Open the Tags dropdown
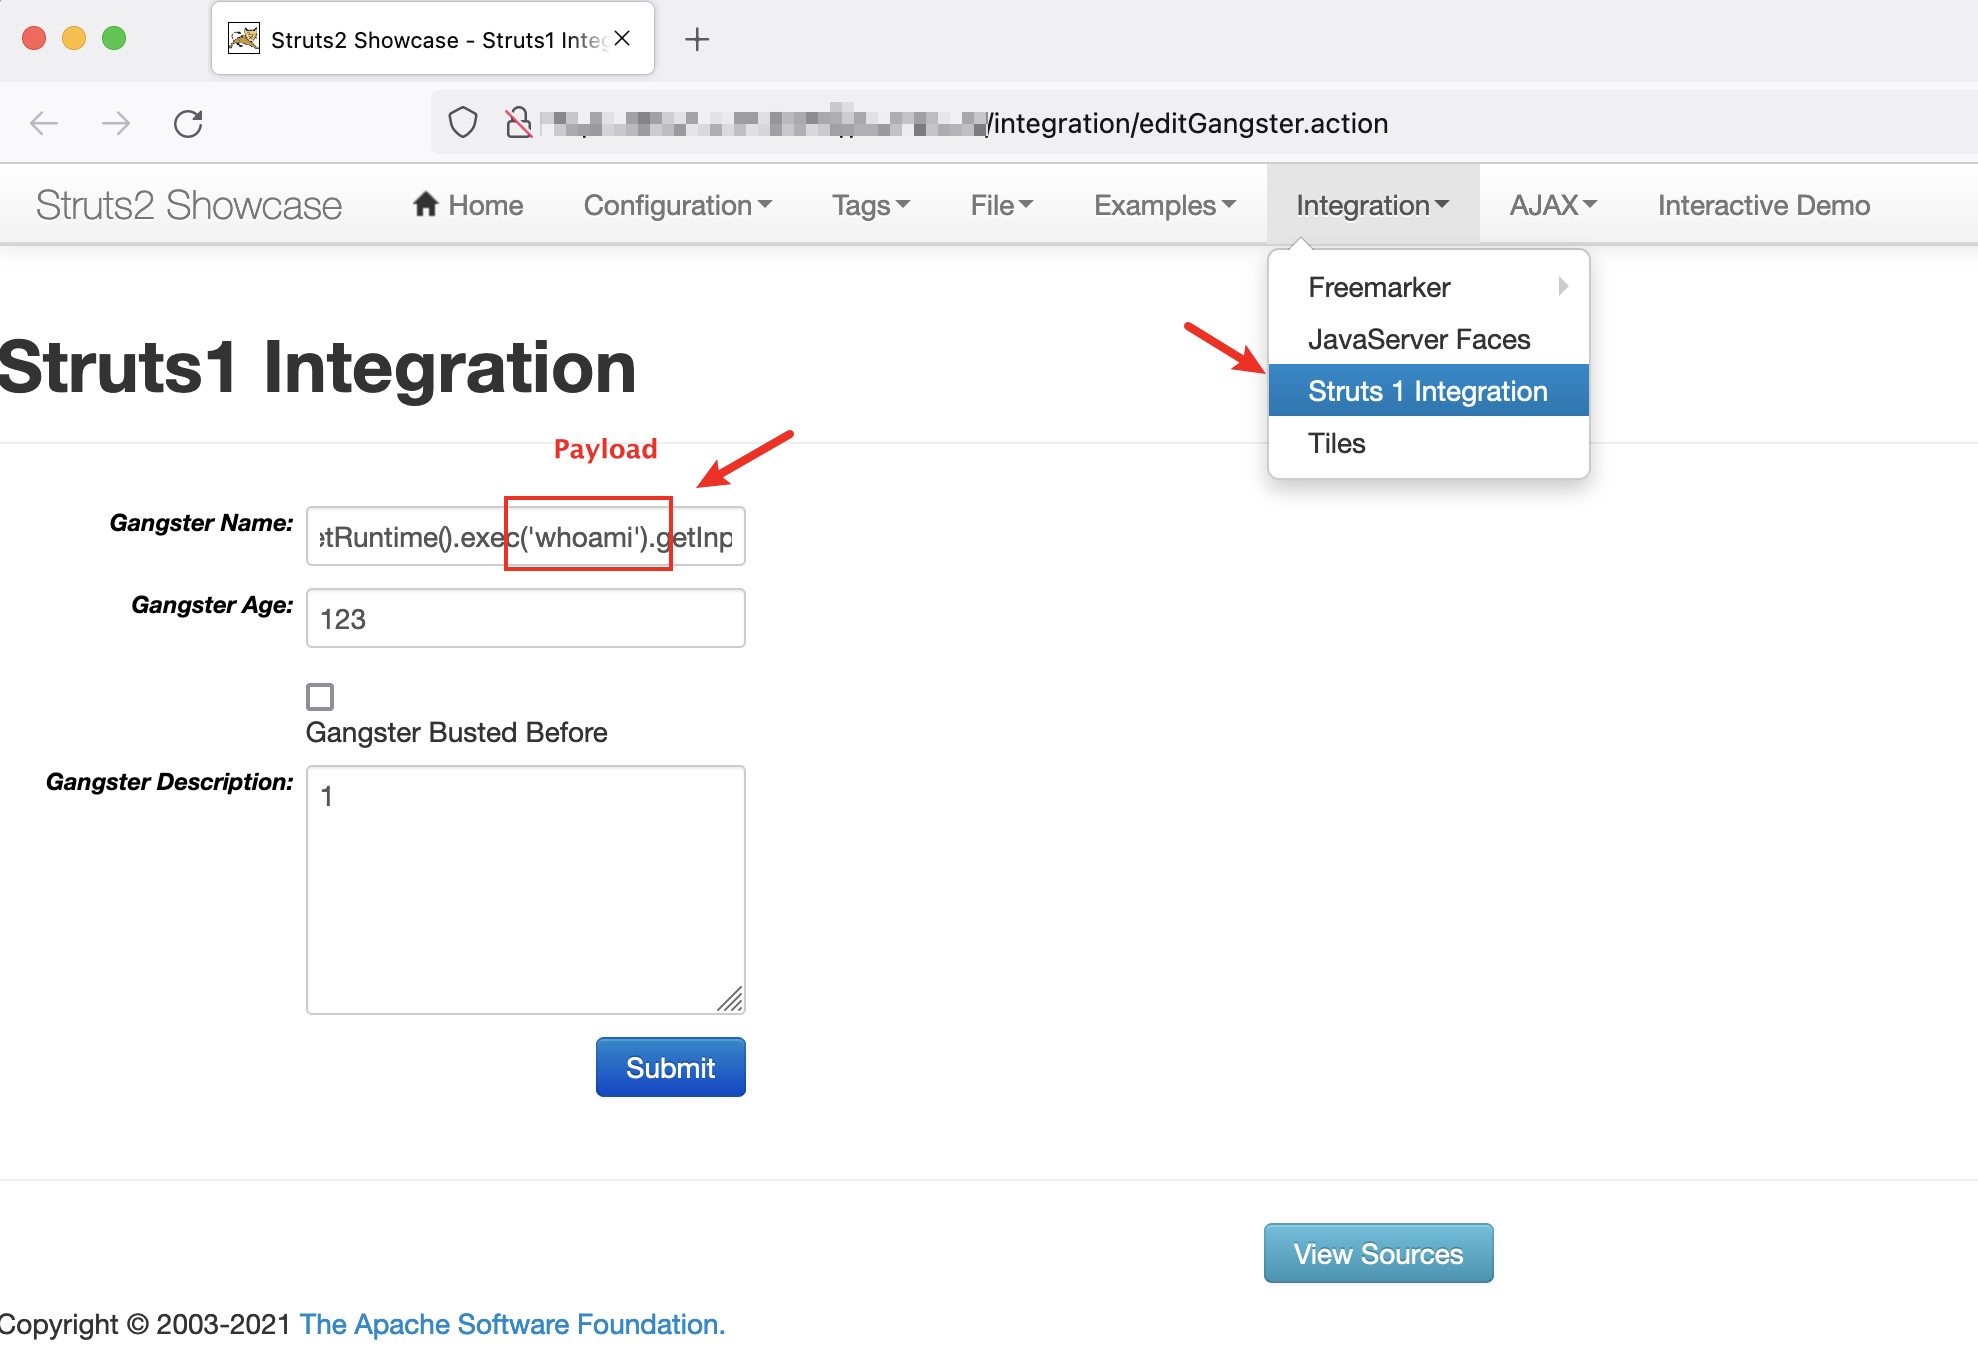1978x1370 pixels. click(870, 205)
